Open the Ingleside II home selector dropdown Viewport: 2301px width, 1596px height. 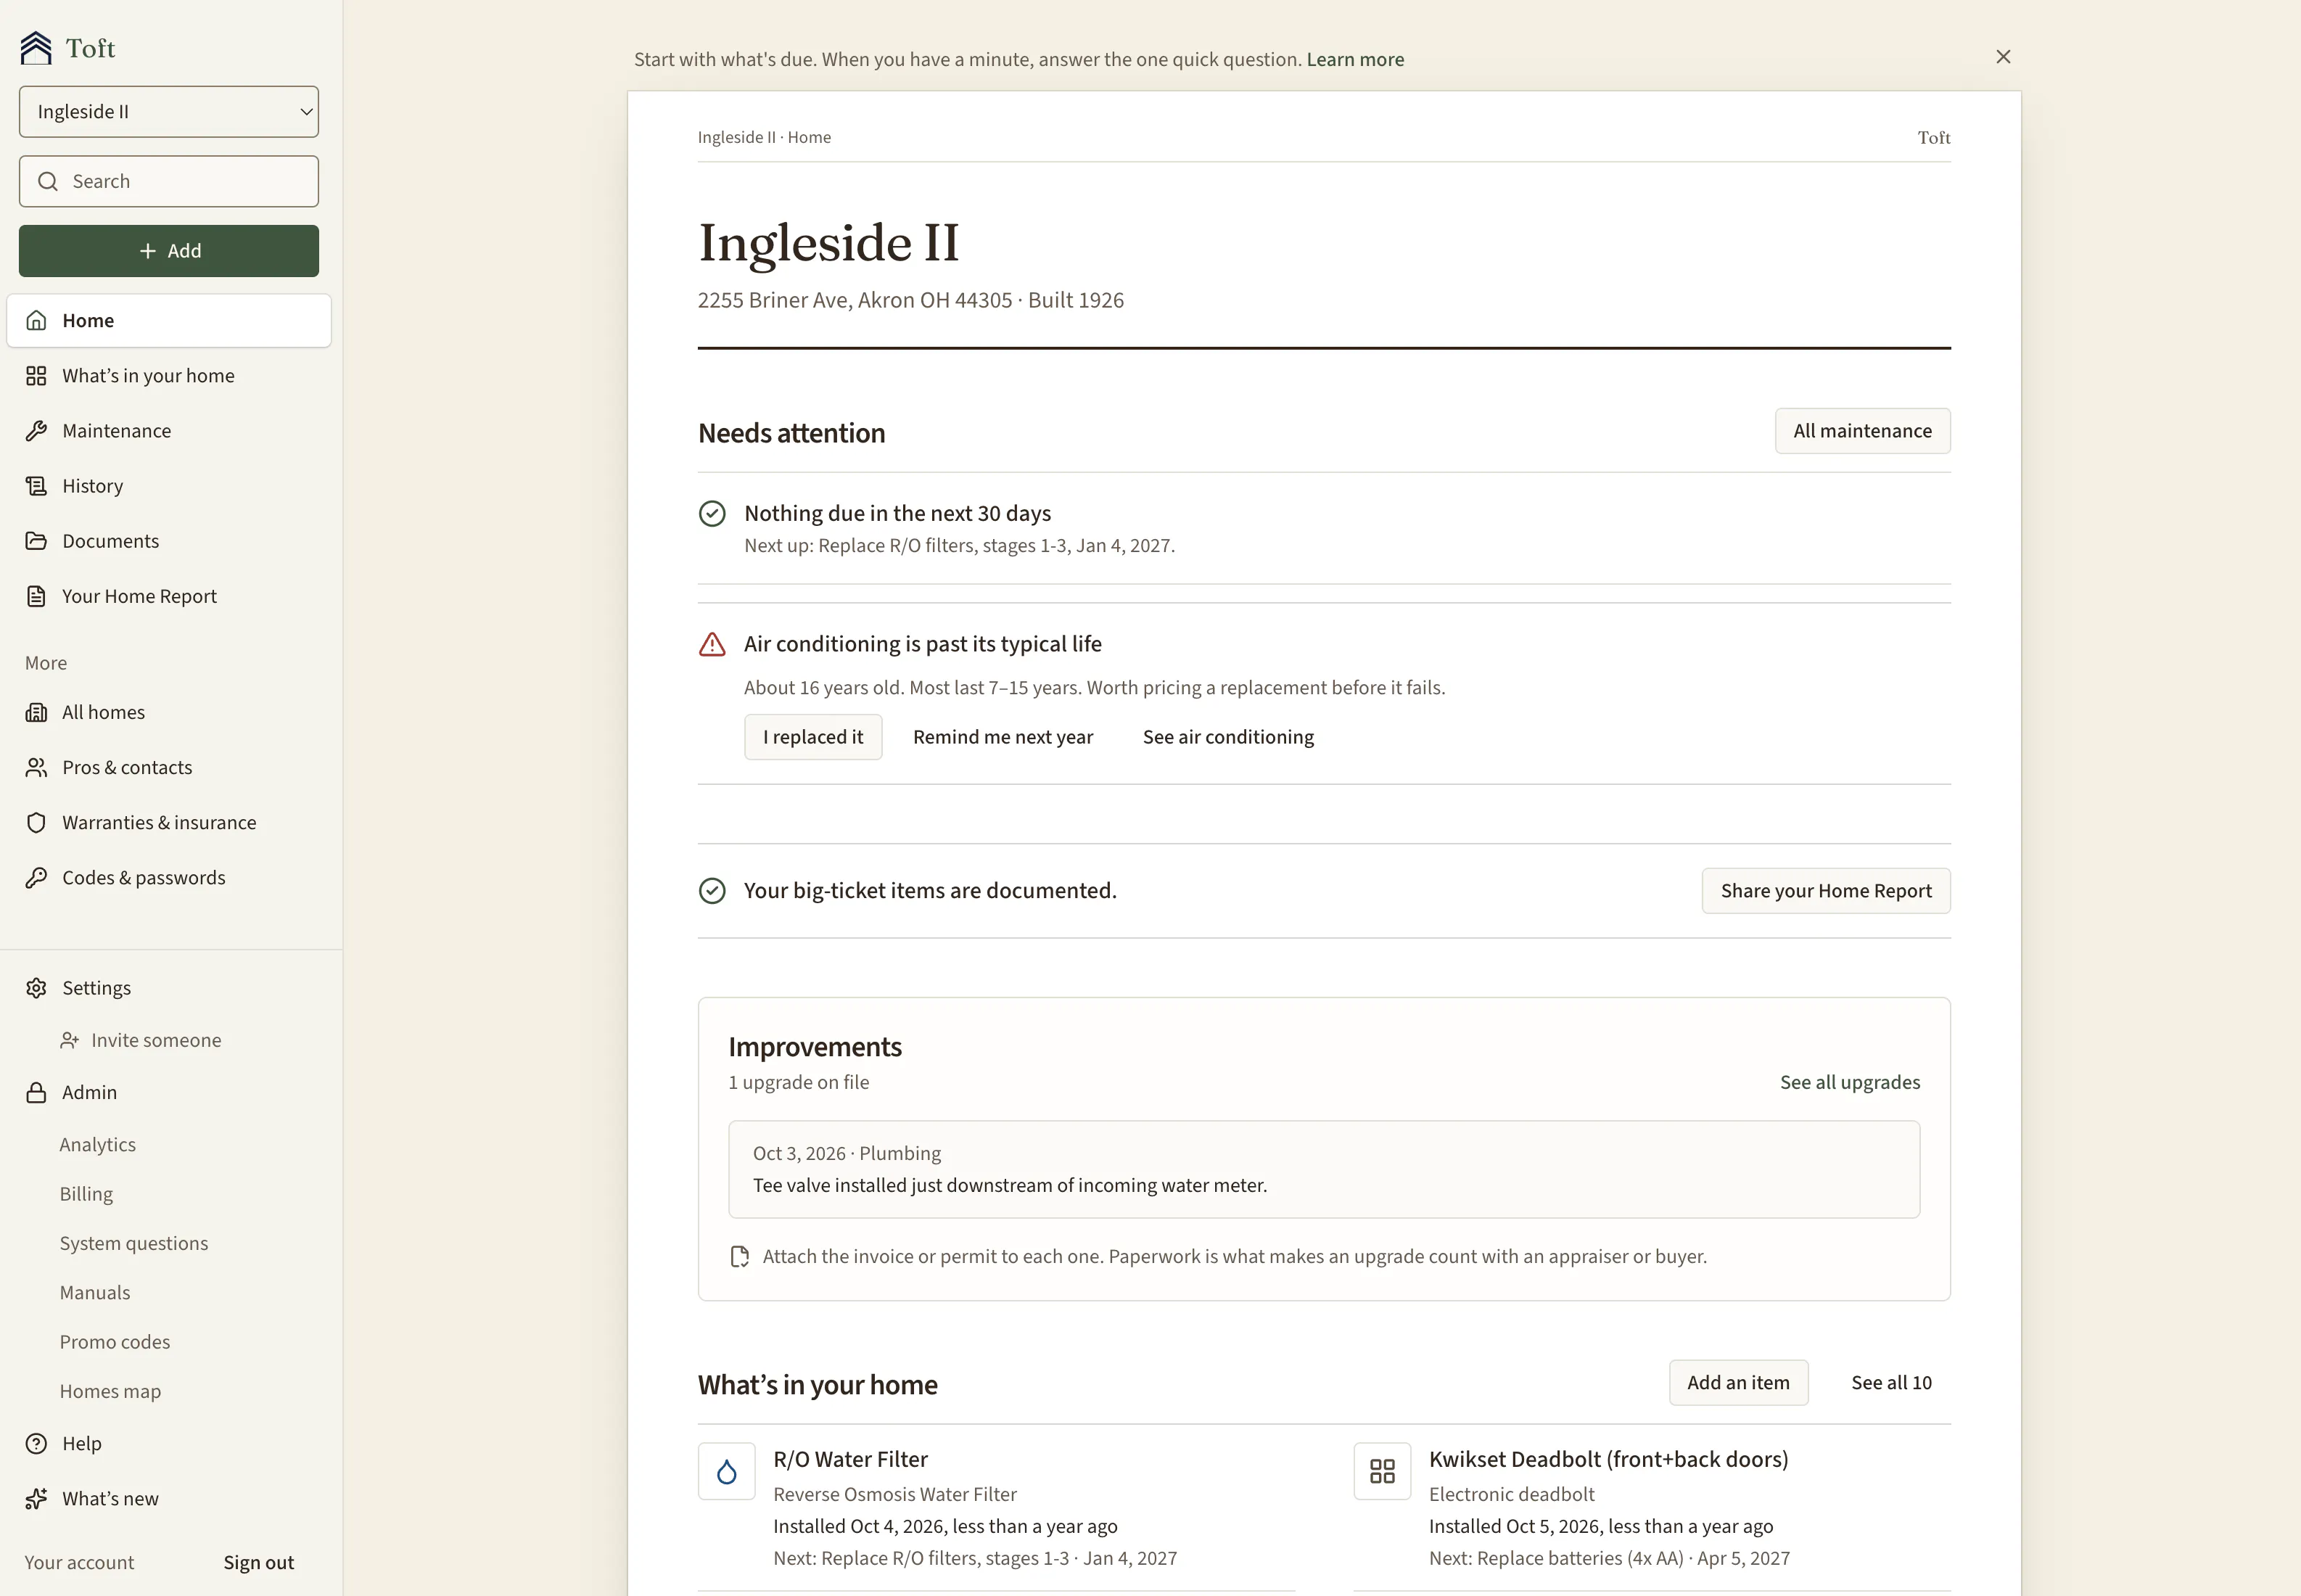pyautogui.click(x=169, y=111)
